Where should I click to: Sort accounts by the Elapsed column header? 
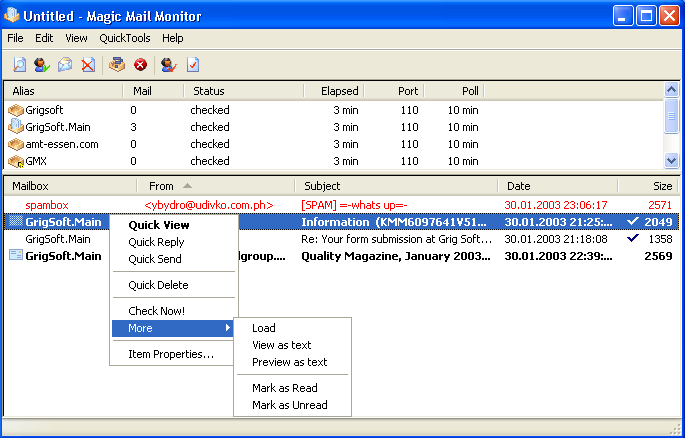(334, 91)
